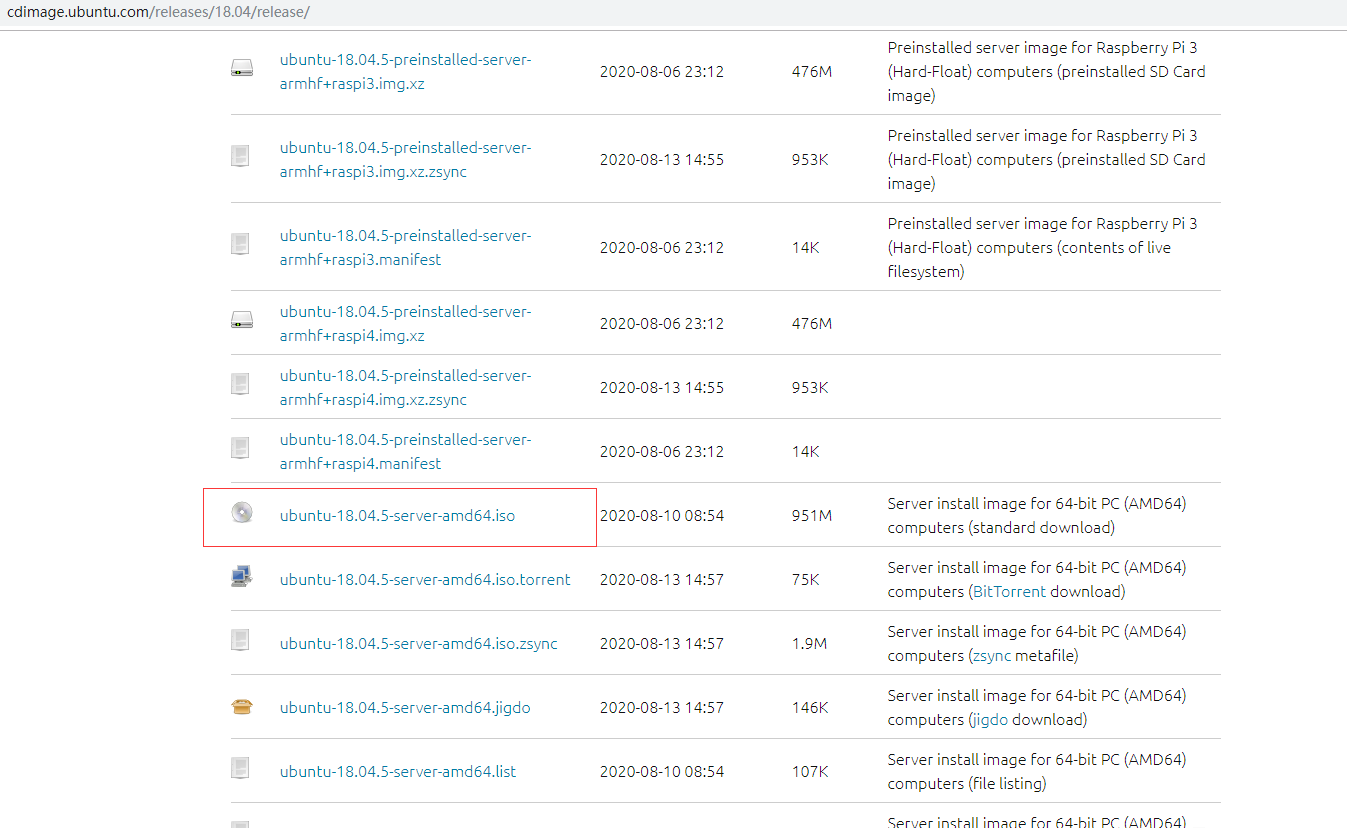Viewport: 1347px width, 828px height.
Task: Open the armhf+raspi3.manifest link
Action: [406, 248]
